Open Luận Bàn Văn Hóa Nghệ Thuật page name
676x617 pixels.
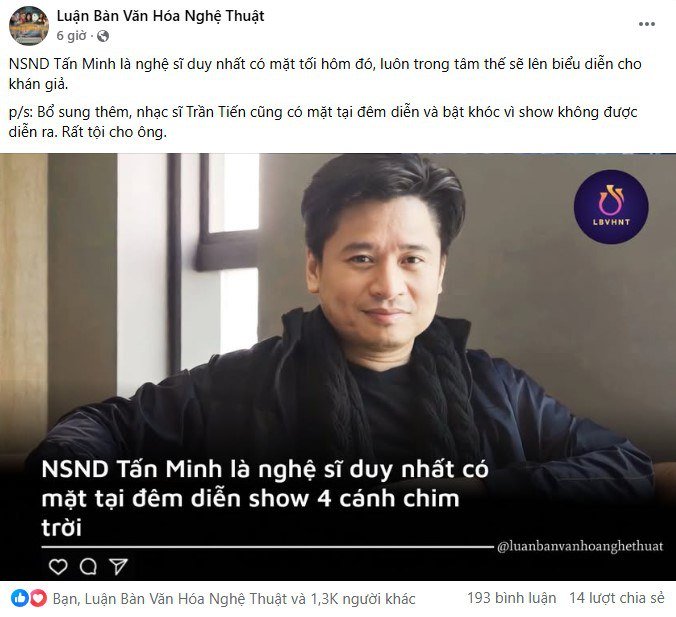point(160,16)
